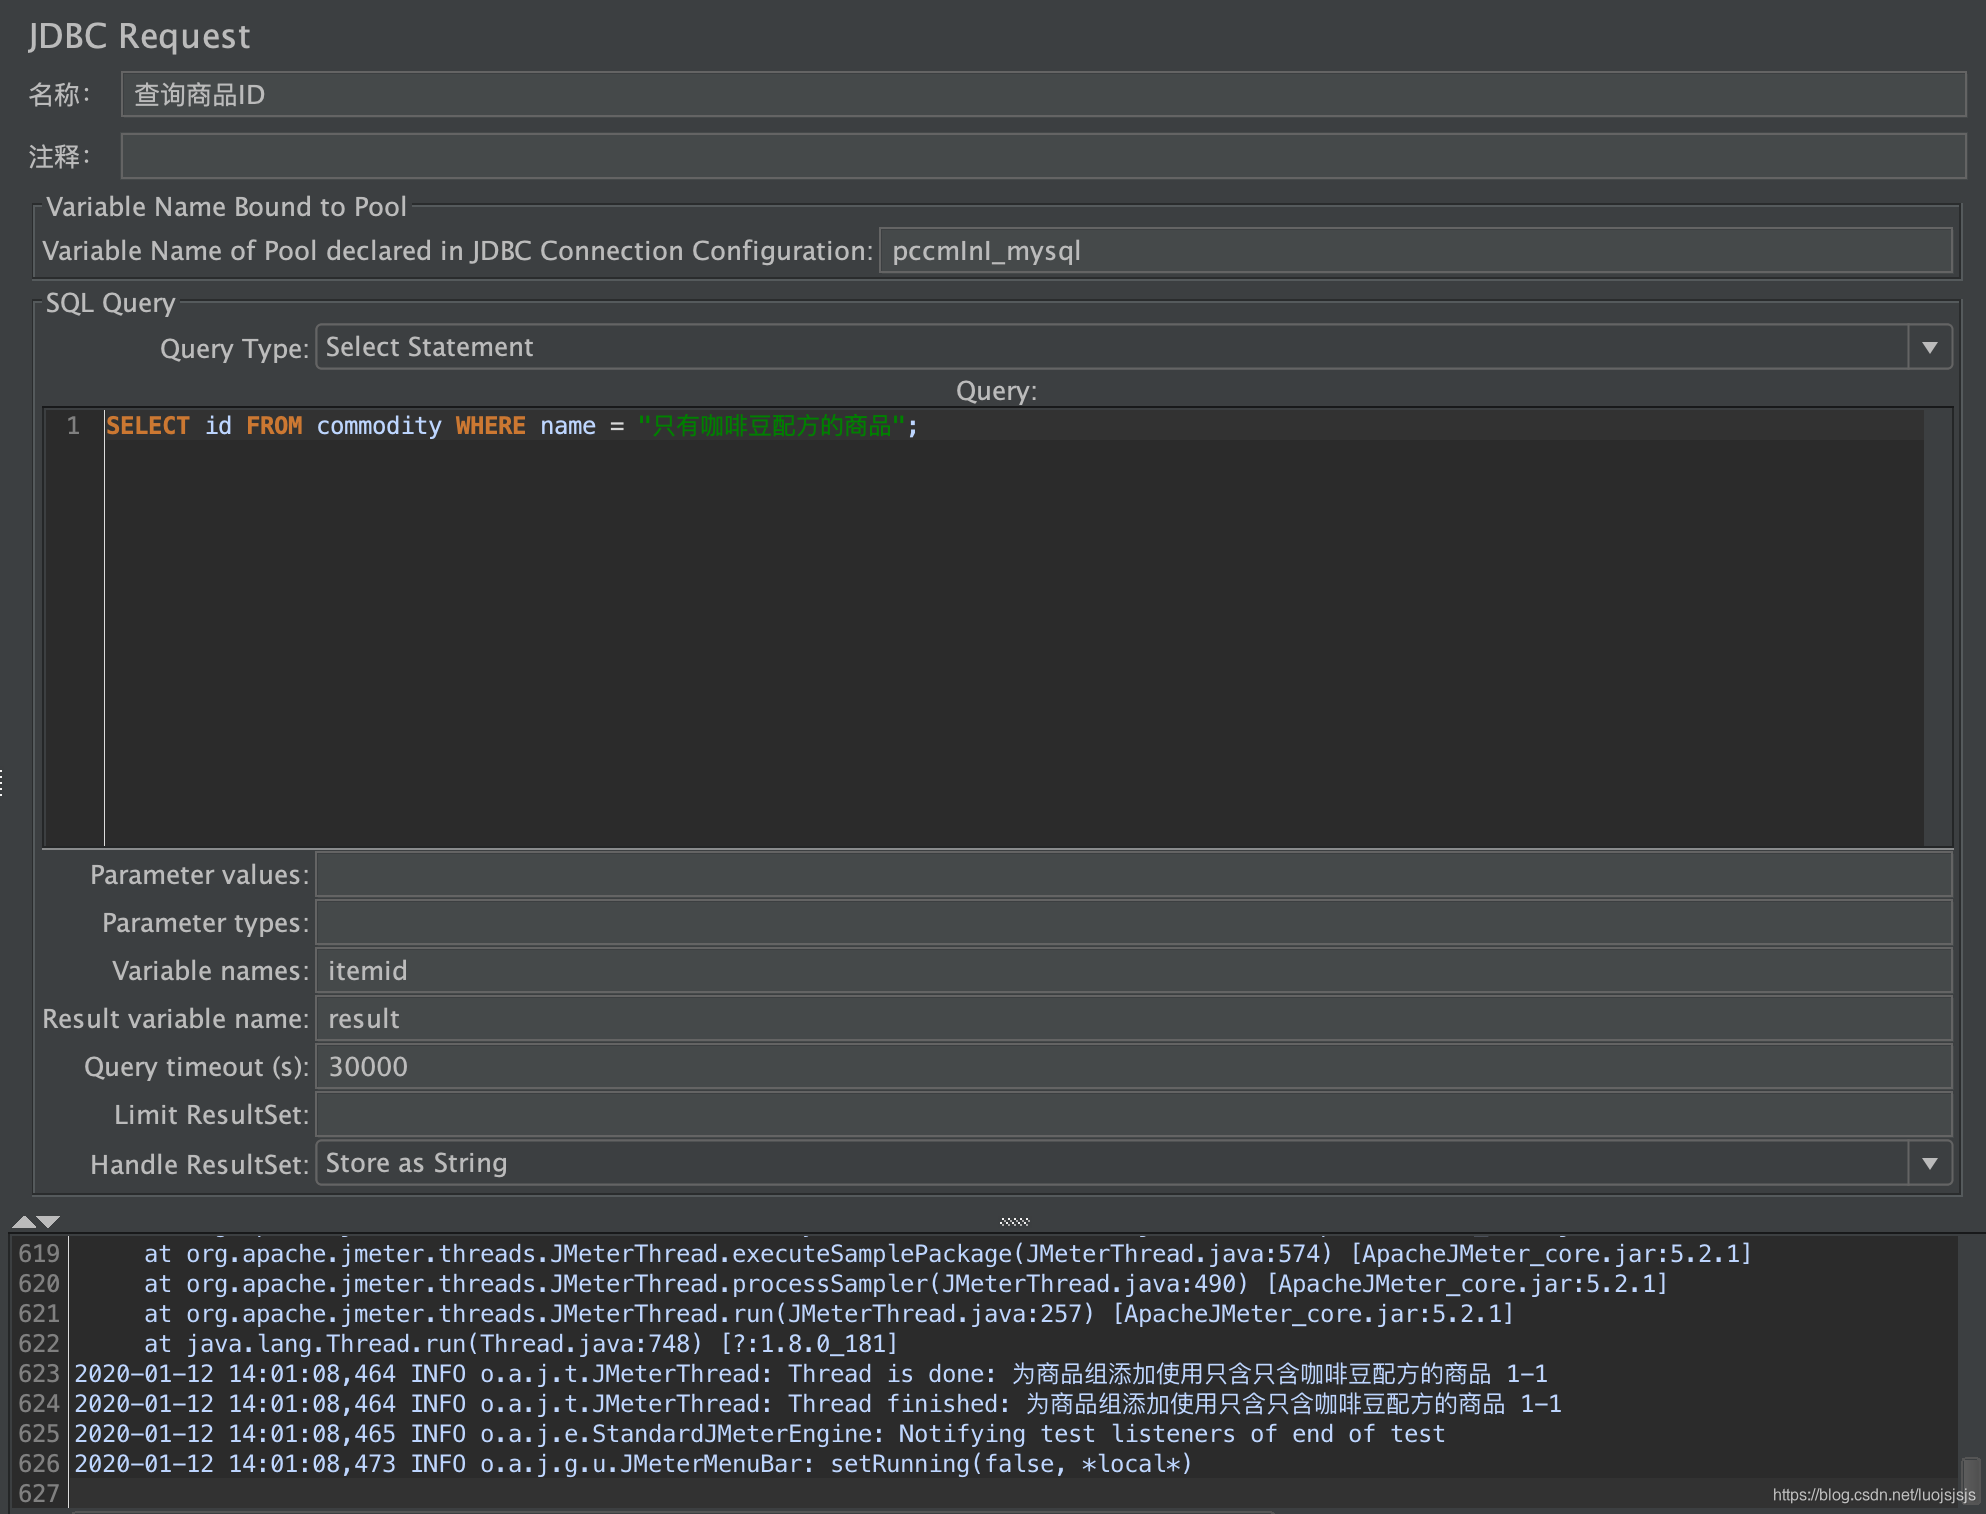Click log line 626 setRunning(false, *local*)

click(x=633, y=1464)
